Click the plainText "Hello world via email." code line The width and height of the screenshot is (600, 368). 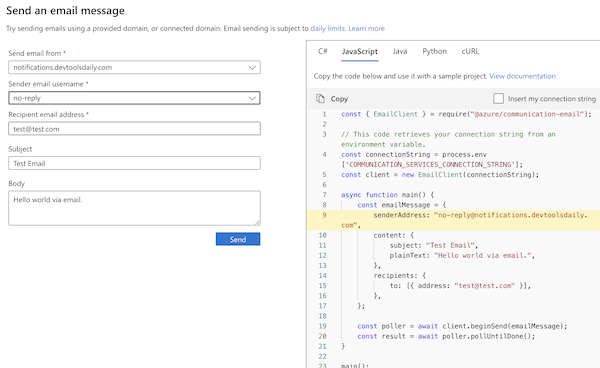462,256
